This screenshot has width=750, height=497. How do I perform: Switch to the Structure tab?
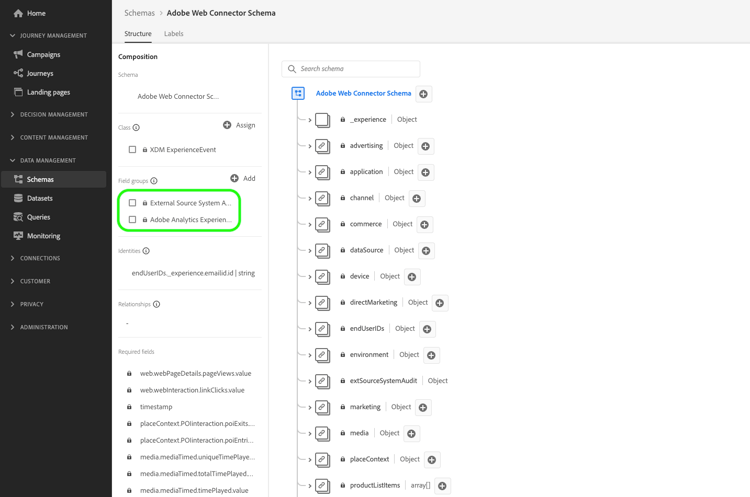(138, 33)
